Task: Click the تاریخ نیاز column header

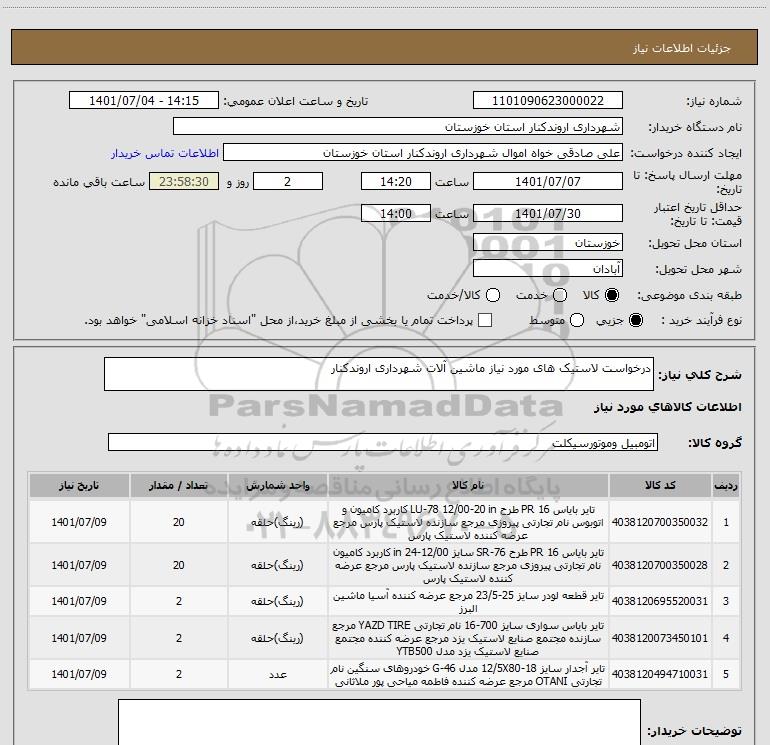Action: point(79,486)
